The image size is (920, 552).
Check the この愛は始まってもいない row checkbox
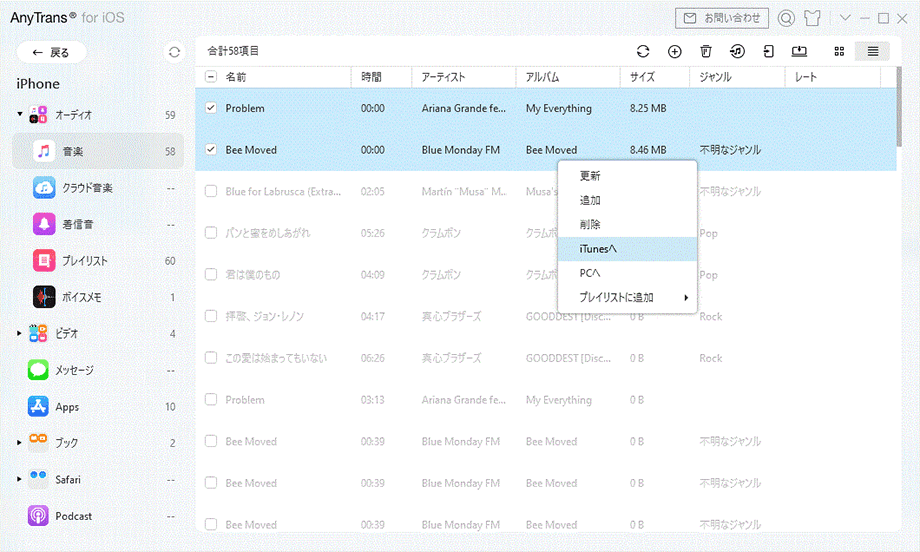pyautogui.click(x=211, y=358)
